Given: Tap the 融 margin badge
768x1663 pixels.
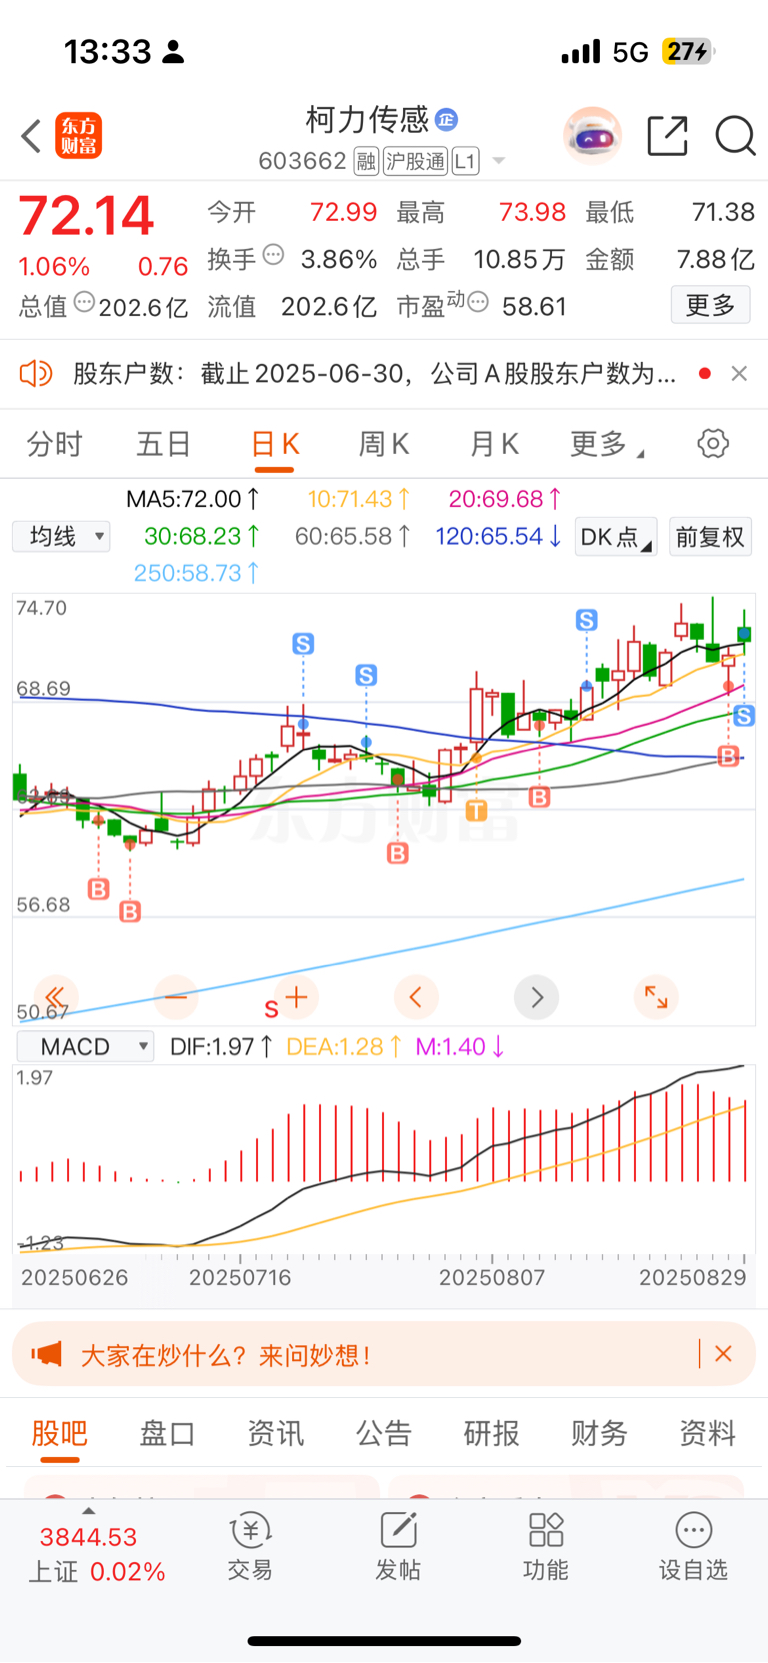Looking at the screenshot, I should 366,161.
